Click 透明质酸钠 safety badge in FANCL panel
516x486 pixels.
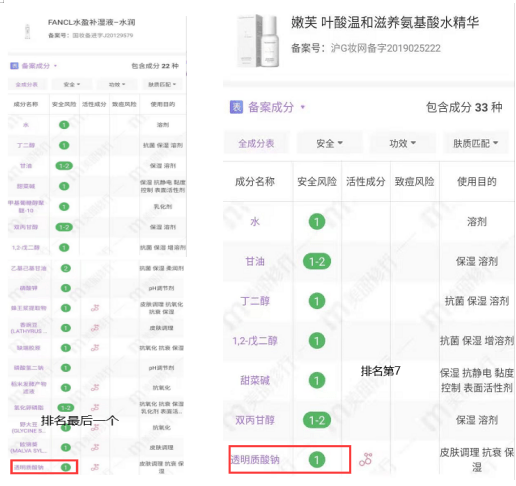tap(66, 467)
